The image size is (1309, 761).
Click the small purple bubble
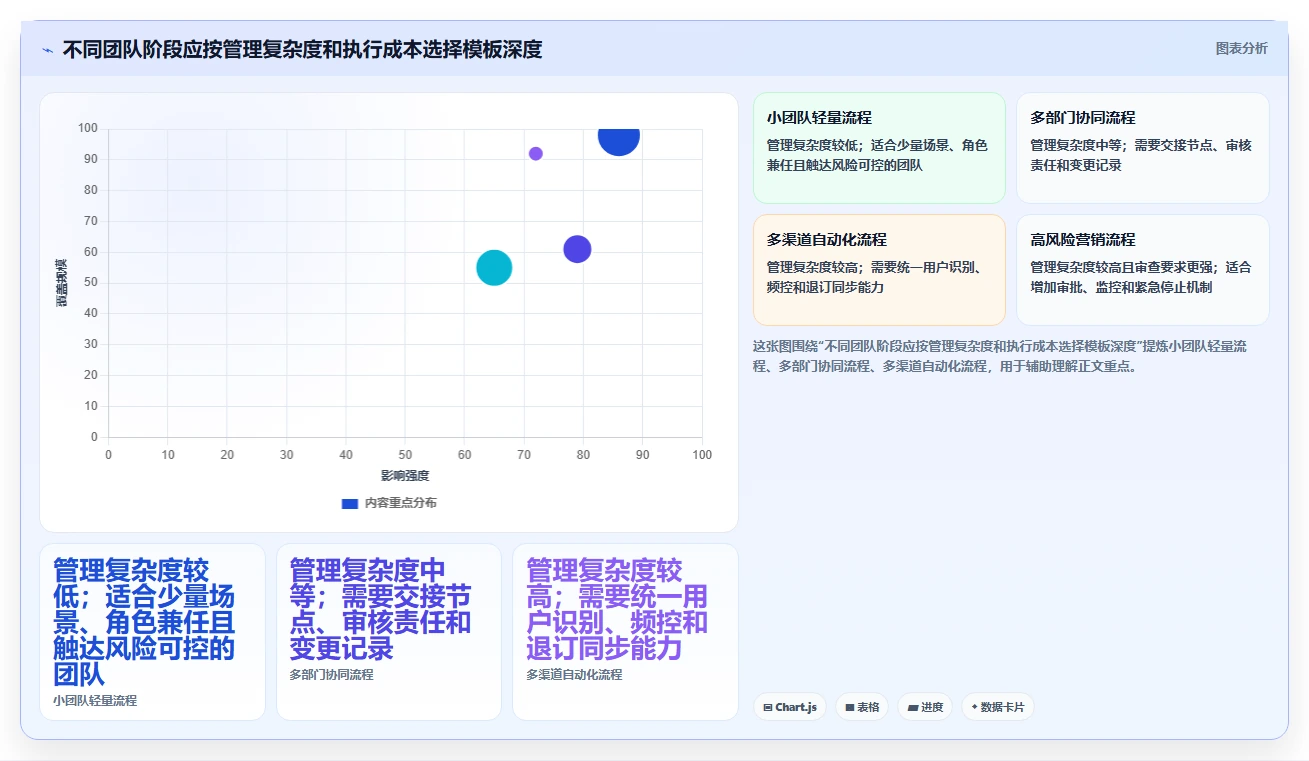pyautogui.click(x=536, y=154)
